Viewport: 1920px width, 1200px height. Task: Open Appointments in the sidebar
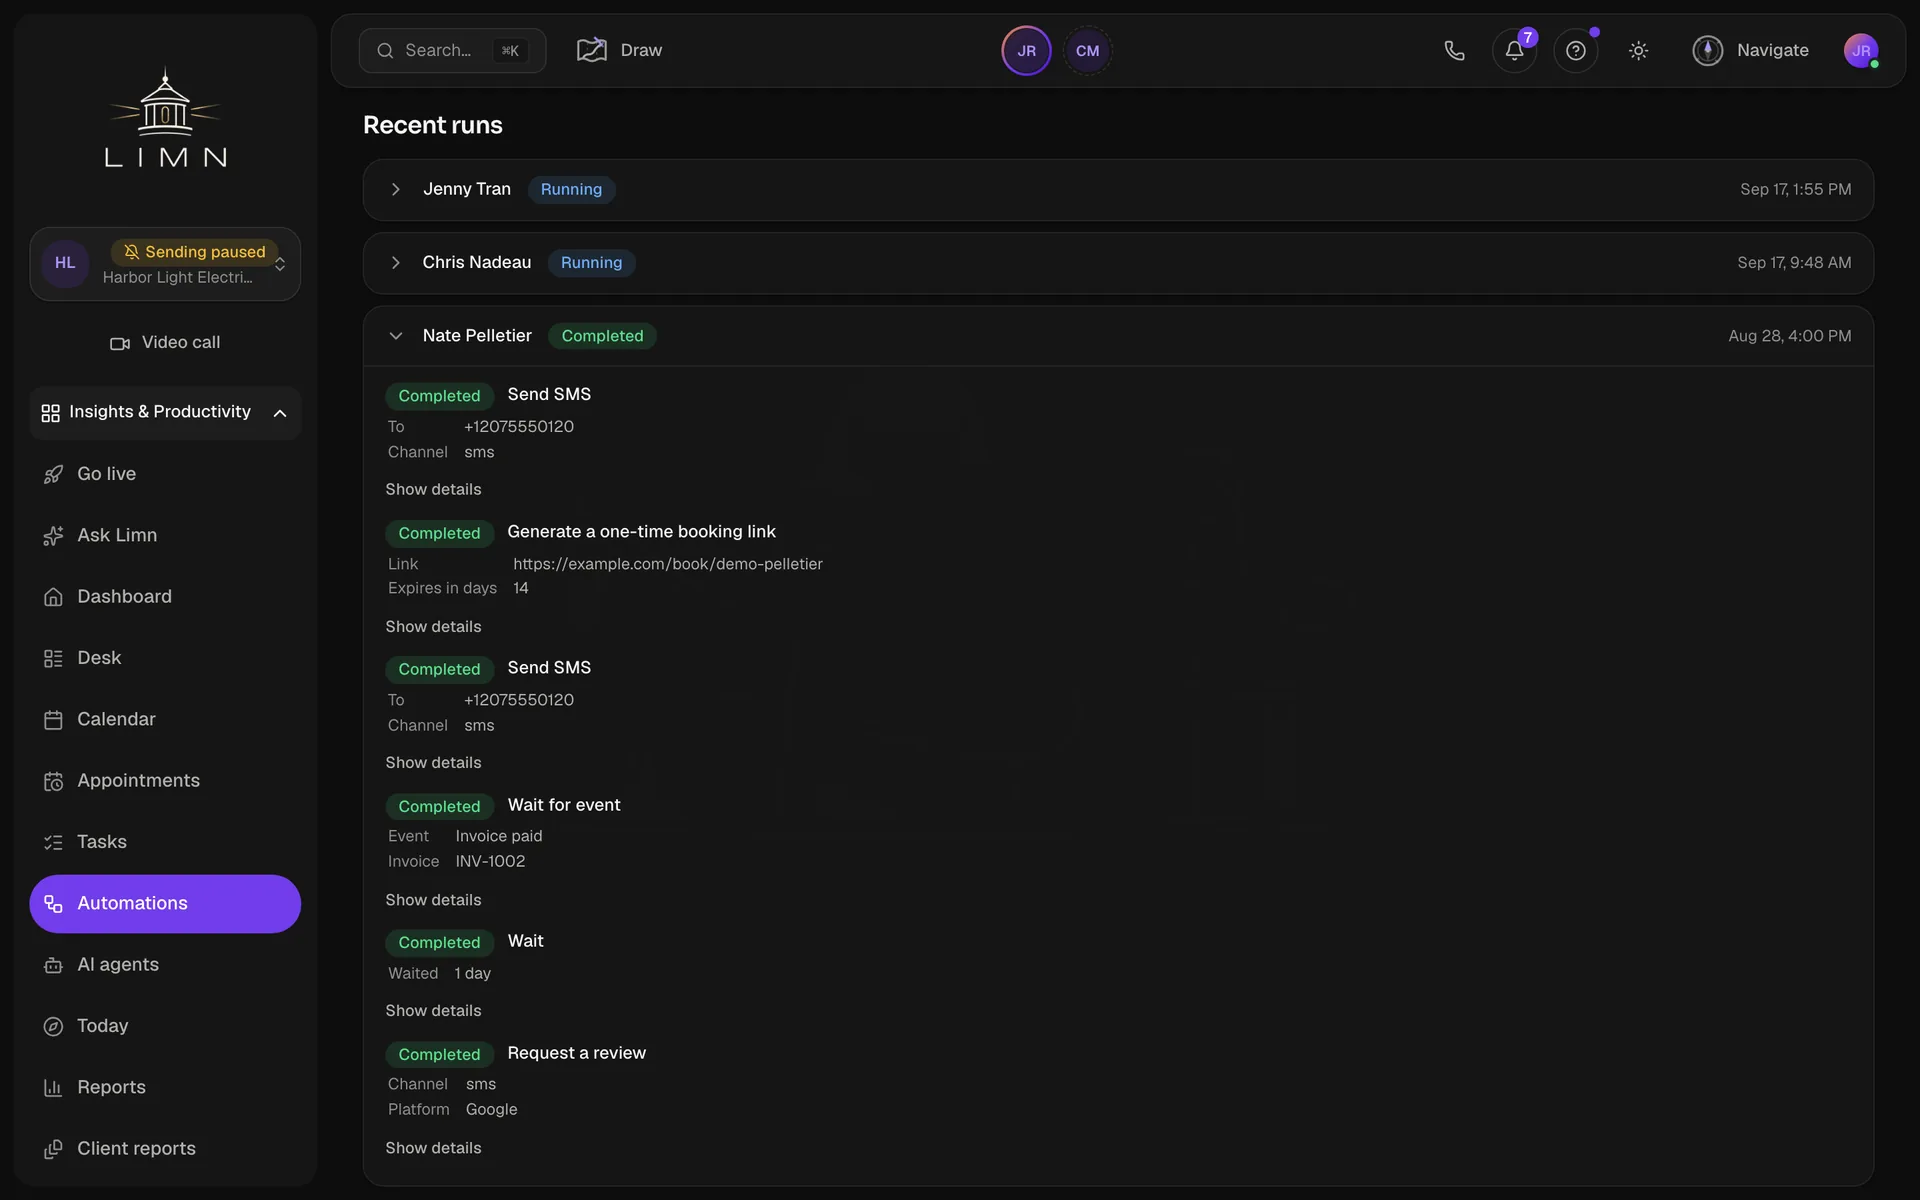[165, 781]
